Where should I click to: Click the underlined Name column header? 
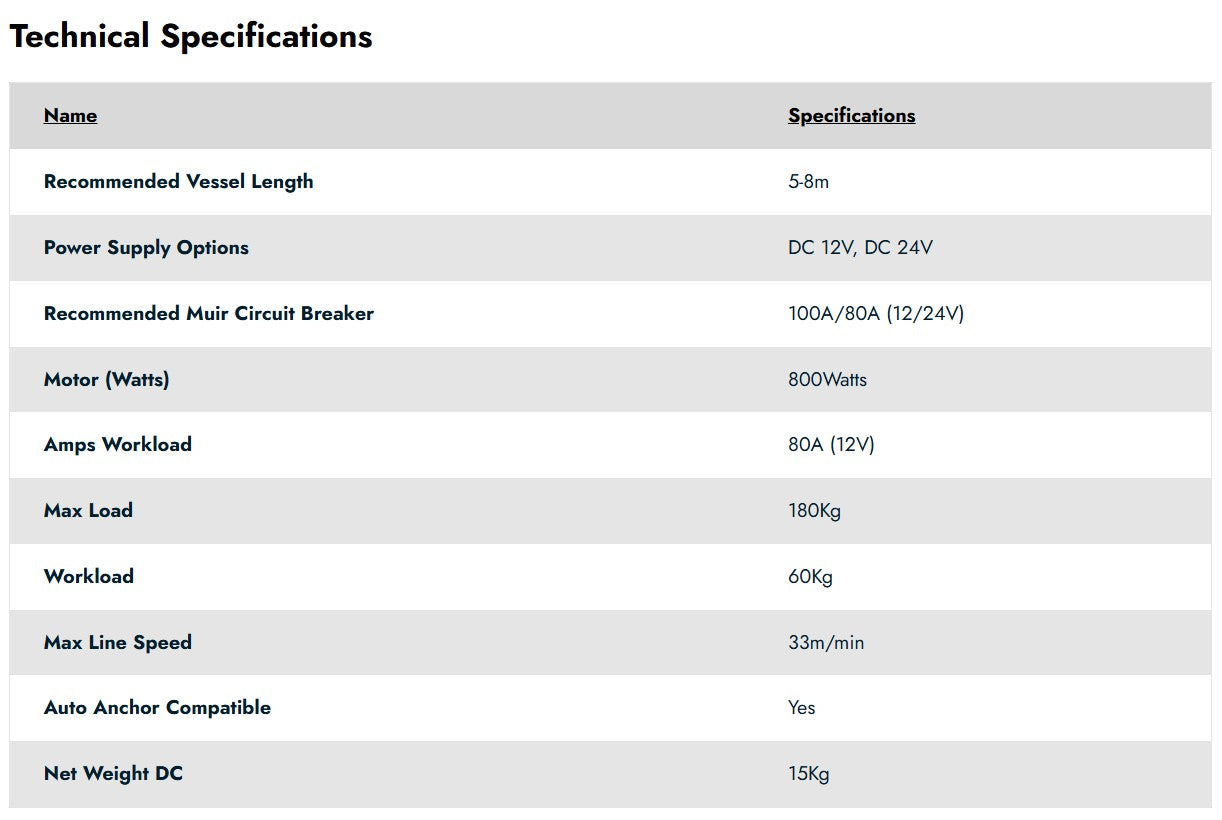70,116
